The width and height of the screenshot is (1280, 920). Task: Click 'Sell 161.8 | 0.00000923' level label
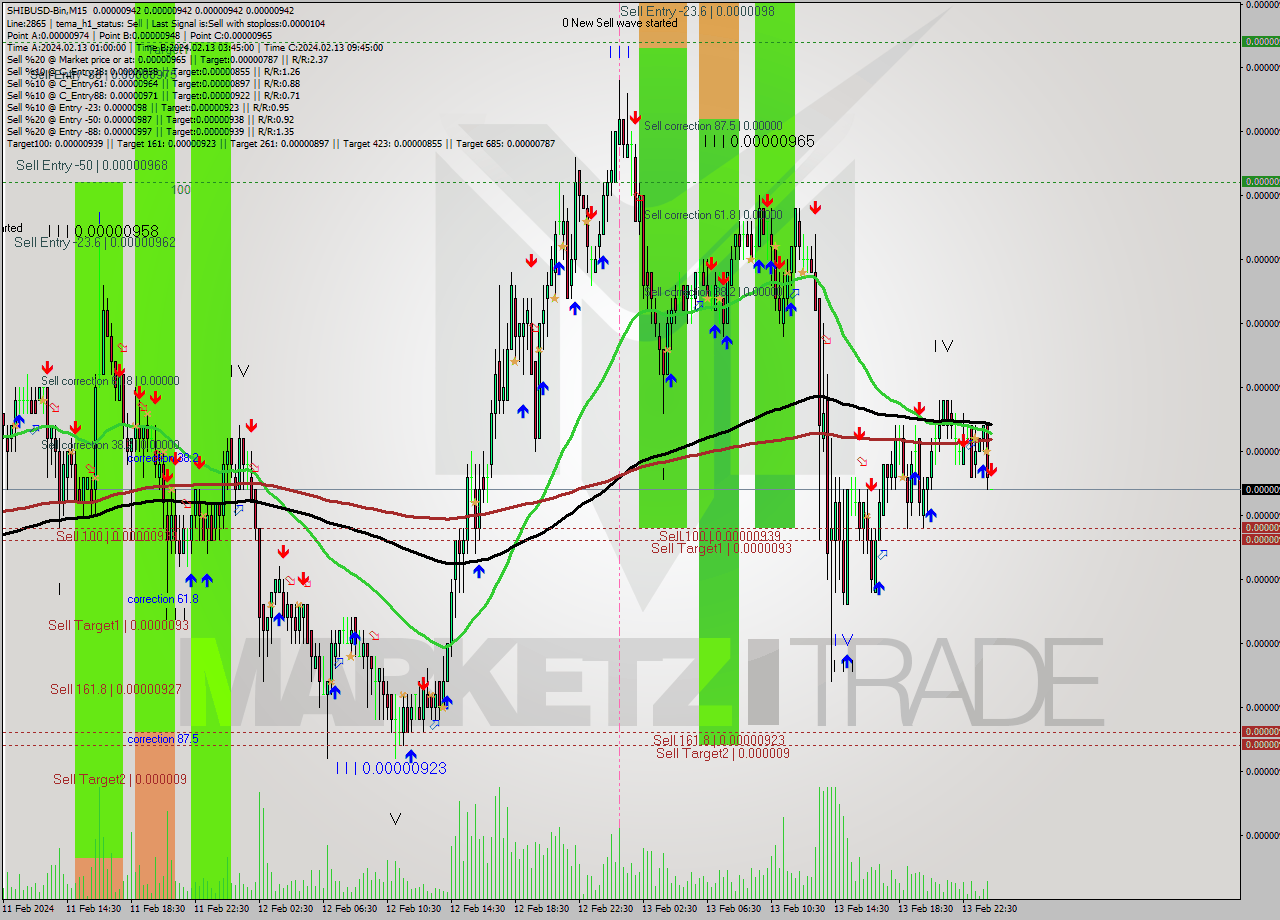pyautogui.click(x=718, y=740)
